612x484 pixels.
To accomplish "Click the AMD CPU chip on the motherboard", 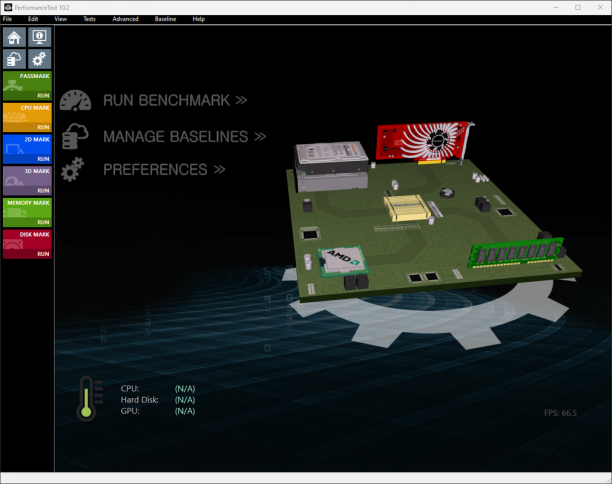I will (x=343, y=261).
